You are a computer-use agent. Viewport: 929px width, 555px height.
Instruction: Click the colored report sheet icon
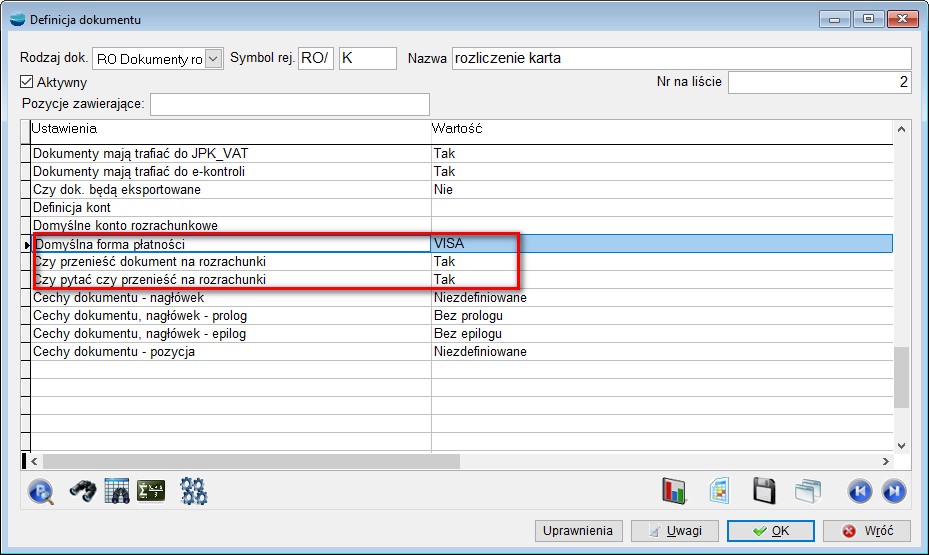tap(719, 491)
